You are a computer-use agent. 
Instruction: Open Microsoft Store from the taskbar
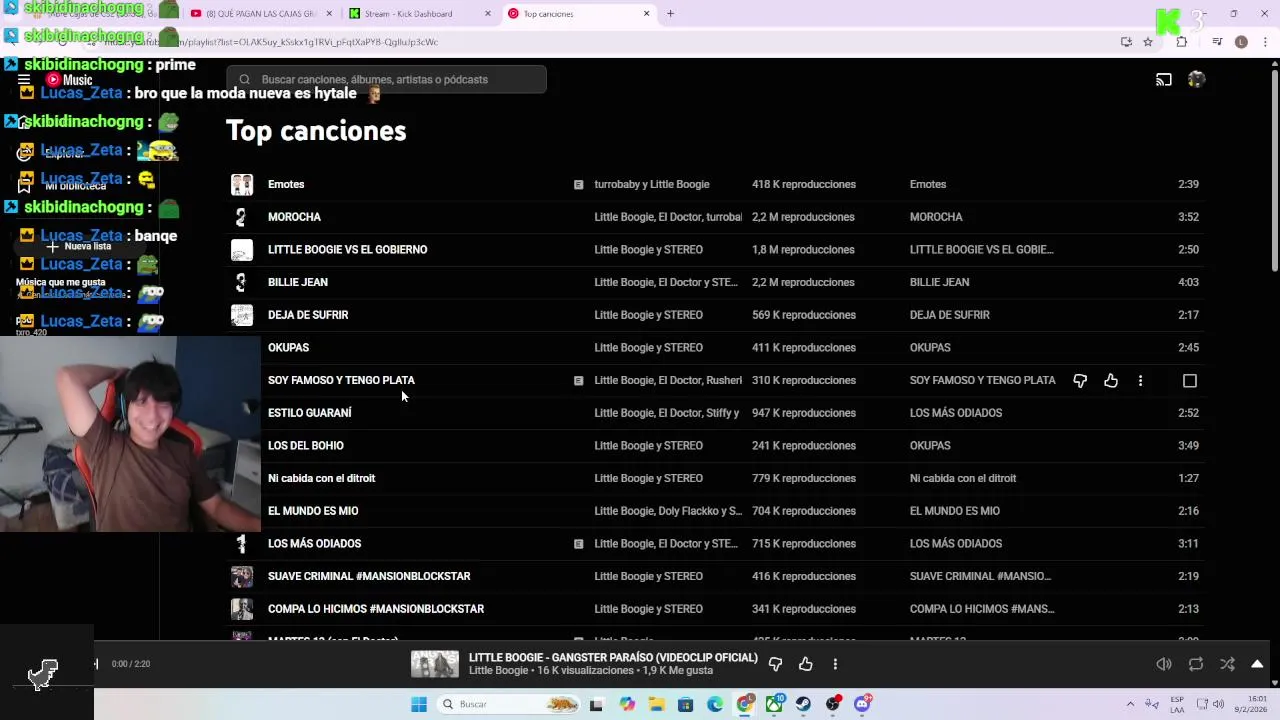pyautogui.click(x=685, y=704)
